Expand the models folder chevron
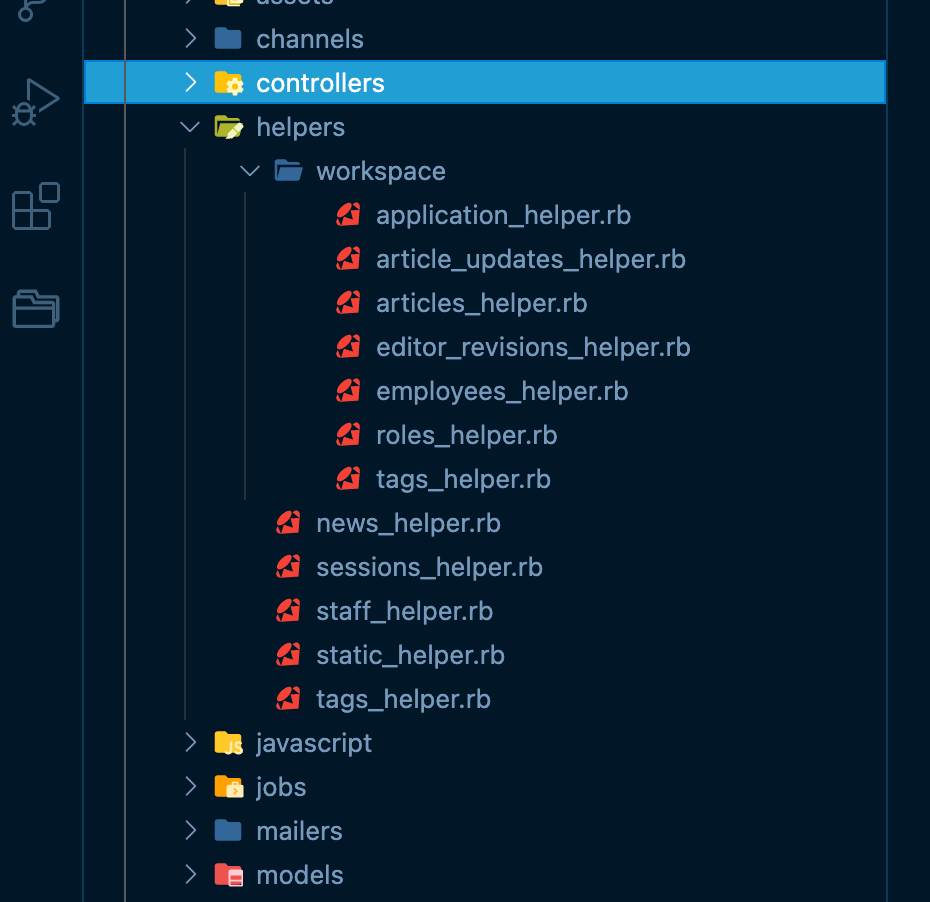The height and width of the screenshot is (902, 930). 190,874
